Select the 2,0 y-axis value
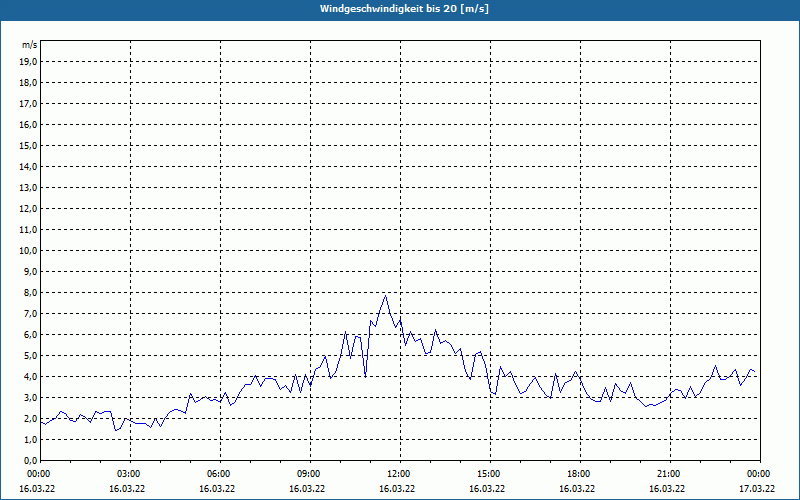 pyautogui.click(x=30, y=419)
